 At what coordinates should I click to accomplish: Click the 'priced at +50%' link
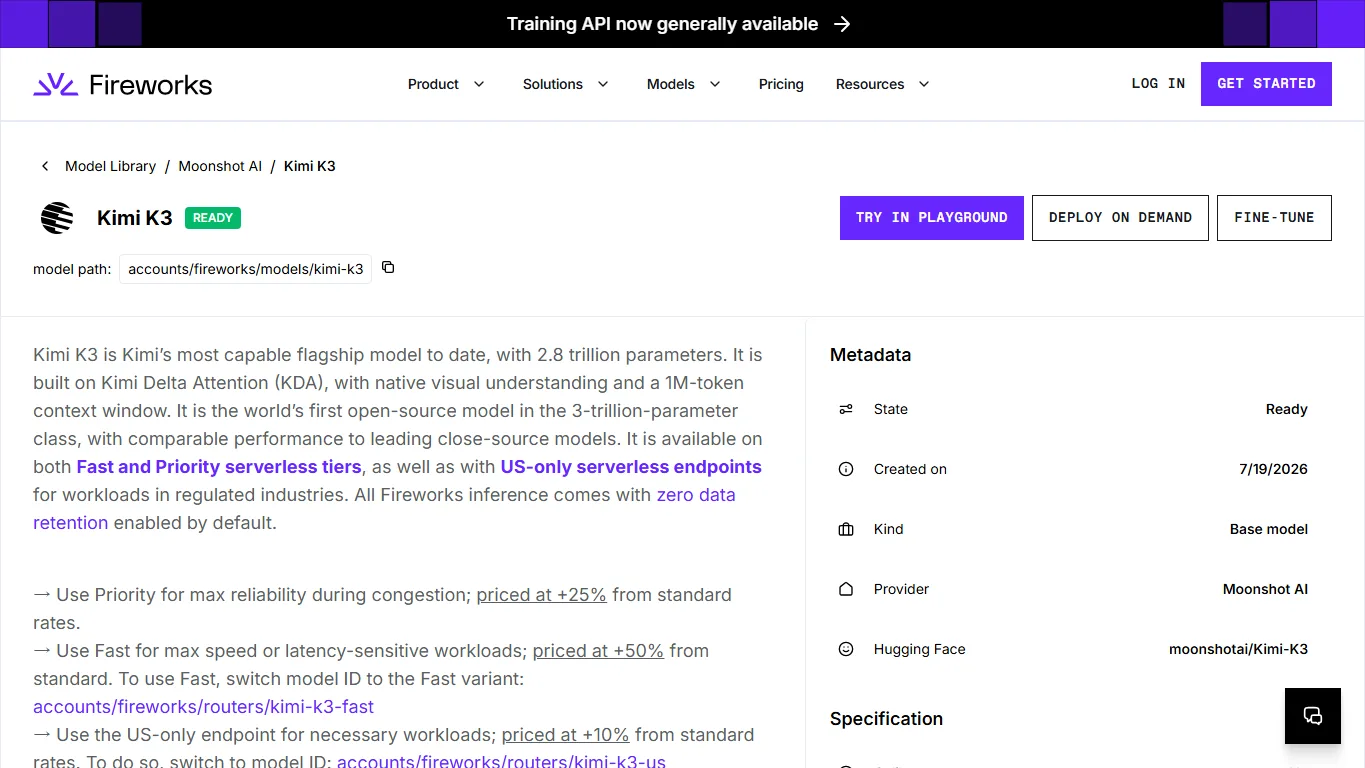point(598,651)
